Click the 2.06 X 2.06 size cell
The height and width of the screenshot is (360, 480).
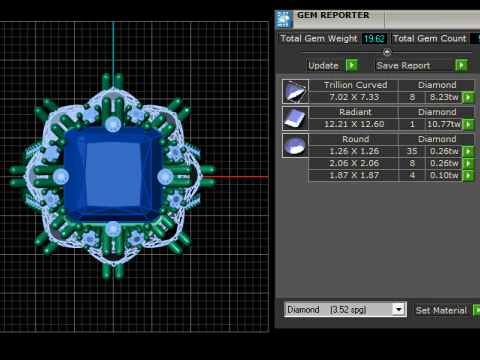click(x=354, y=163)
